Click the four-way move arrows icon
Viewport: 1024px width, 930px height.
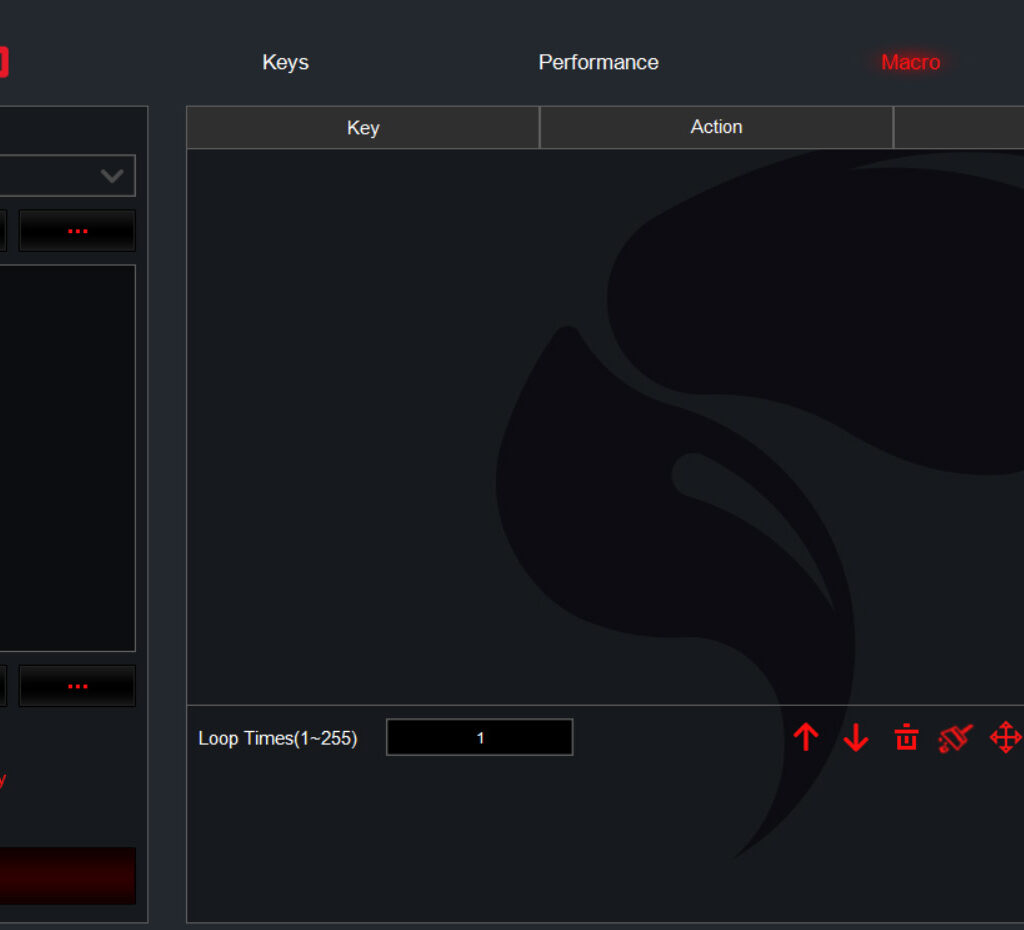point(1005,738)
